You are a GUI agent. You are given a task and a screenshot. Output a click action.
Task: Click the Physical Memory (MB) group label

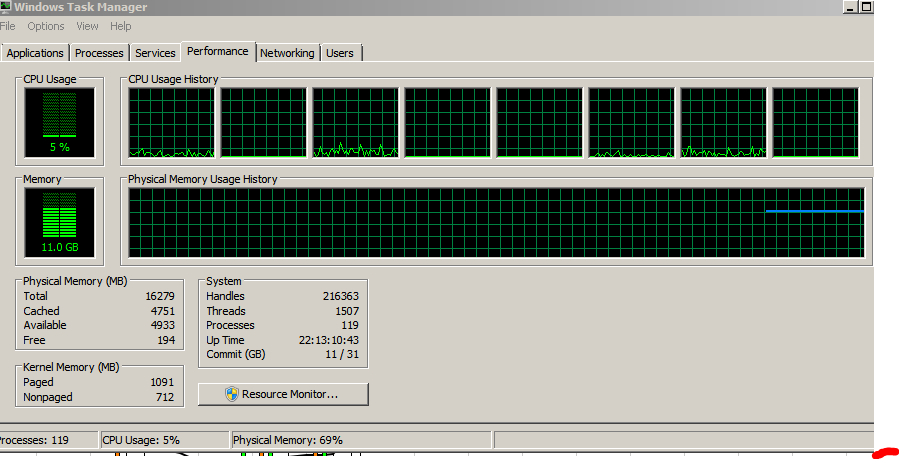pyautogui.click(x=75, y=281)
